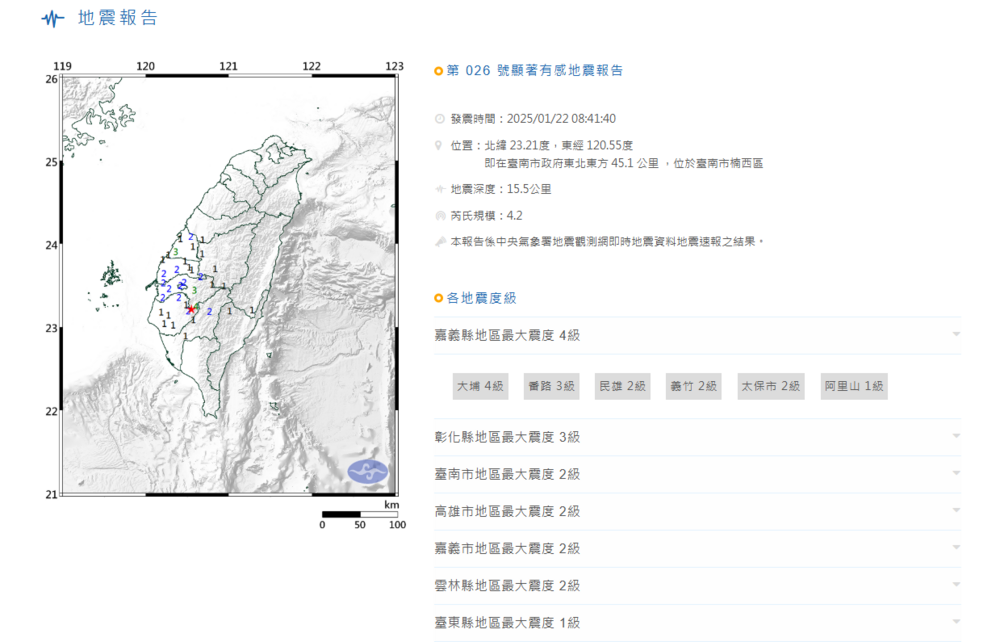Screen dimensions: 1000x642
Task: Click the depth icon next to 地震深度
Action: point(439,188)
